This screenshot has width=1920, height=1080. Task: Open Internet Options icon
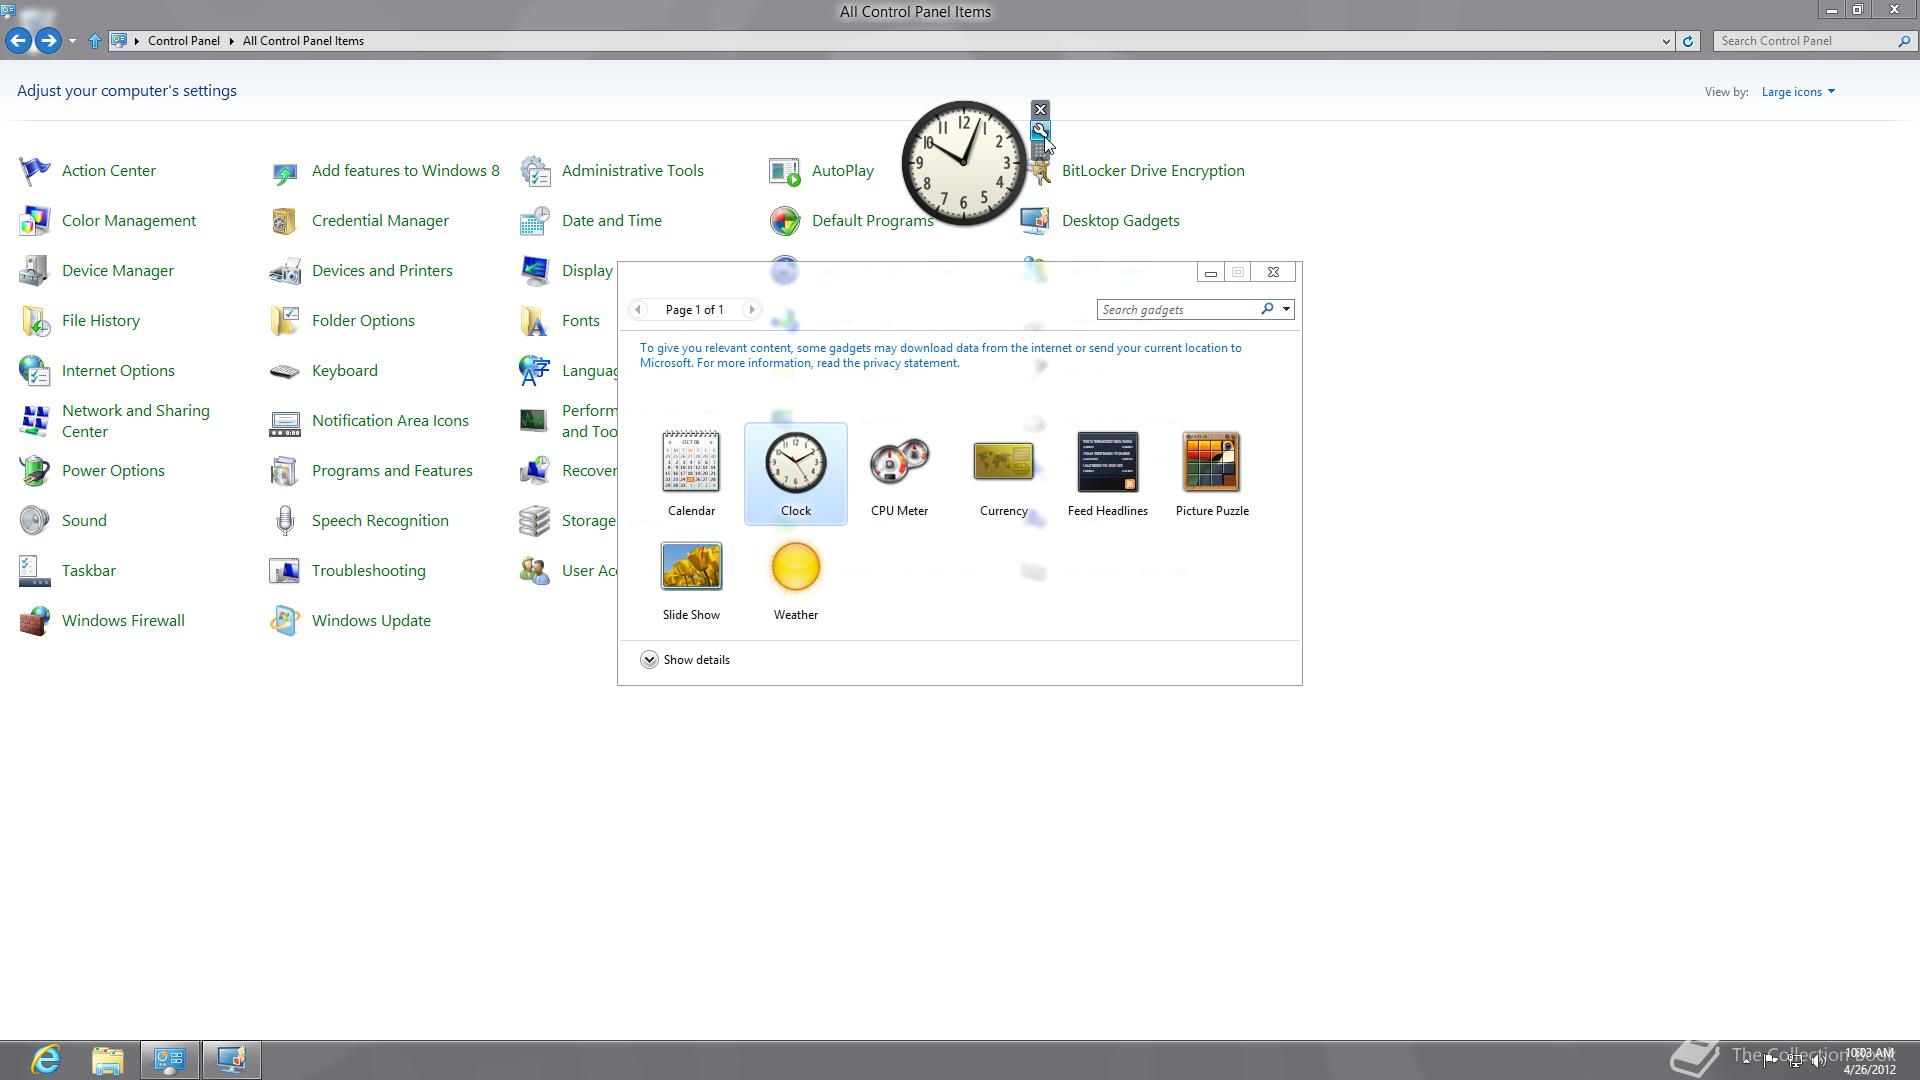[x=34, y=371]
